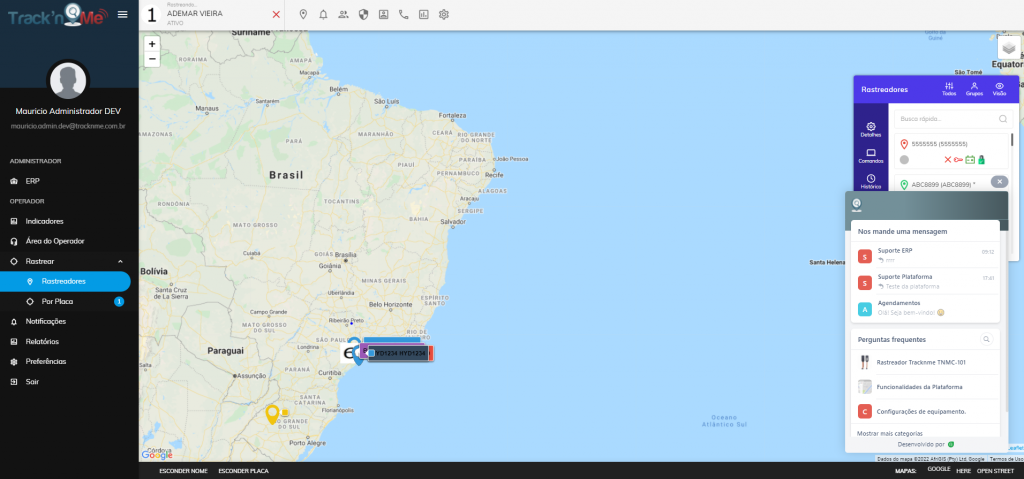Select tracker 5555555 in the list
The height and width of the screenshot is (479, 1024).
[x=952, y=152]
